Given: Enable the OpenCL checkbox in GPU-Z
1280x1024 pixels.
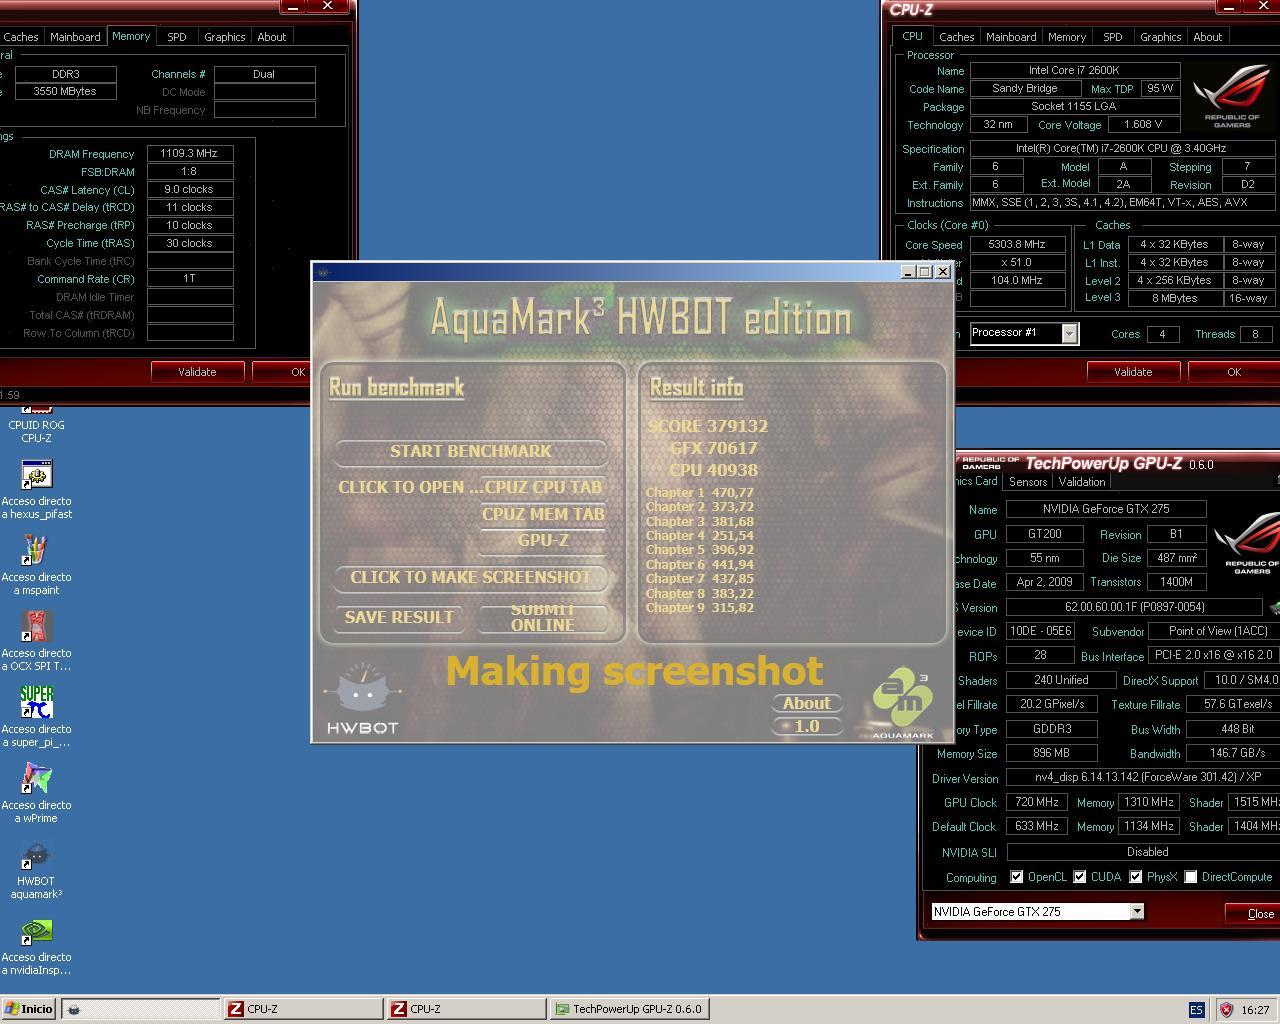Looking at the screenshot, I should click(x=1016, y=877).
